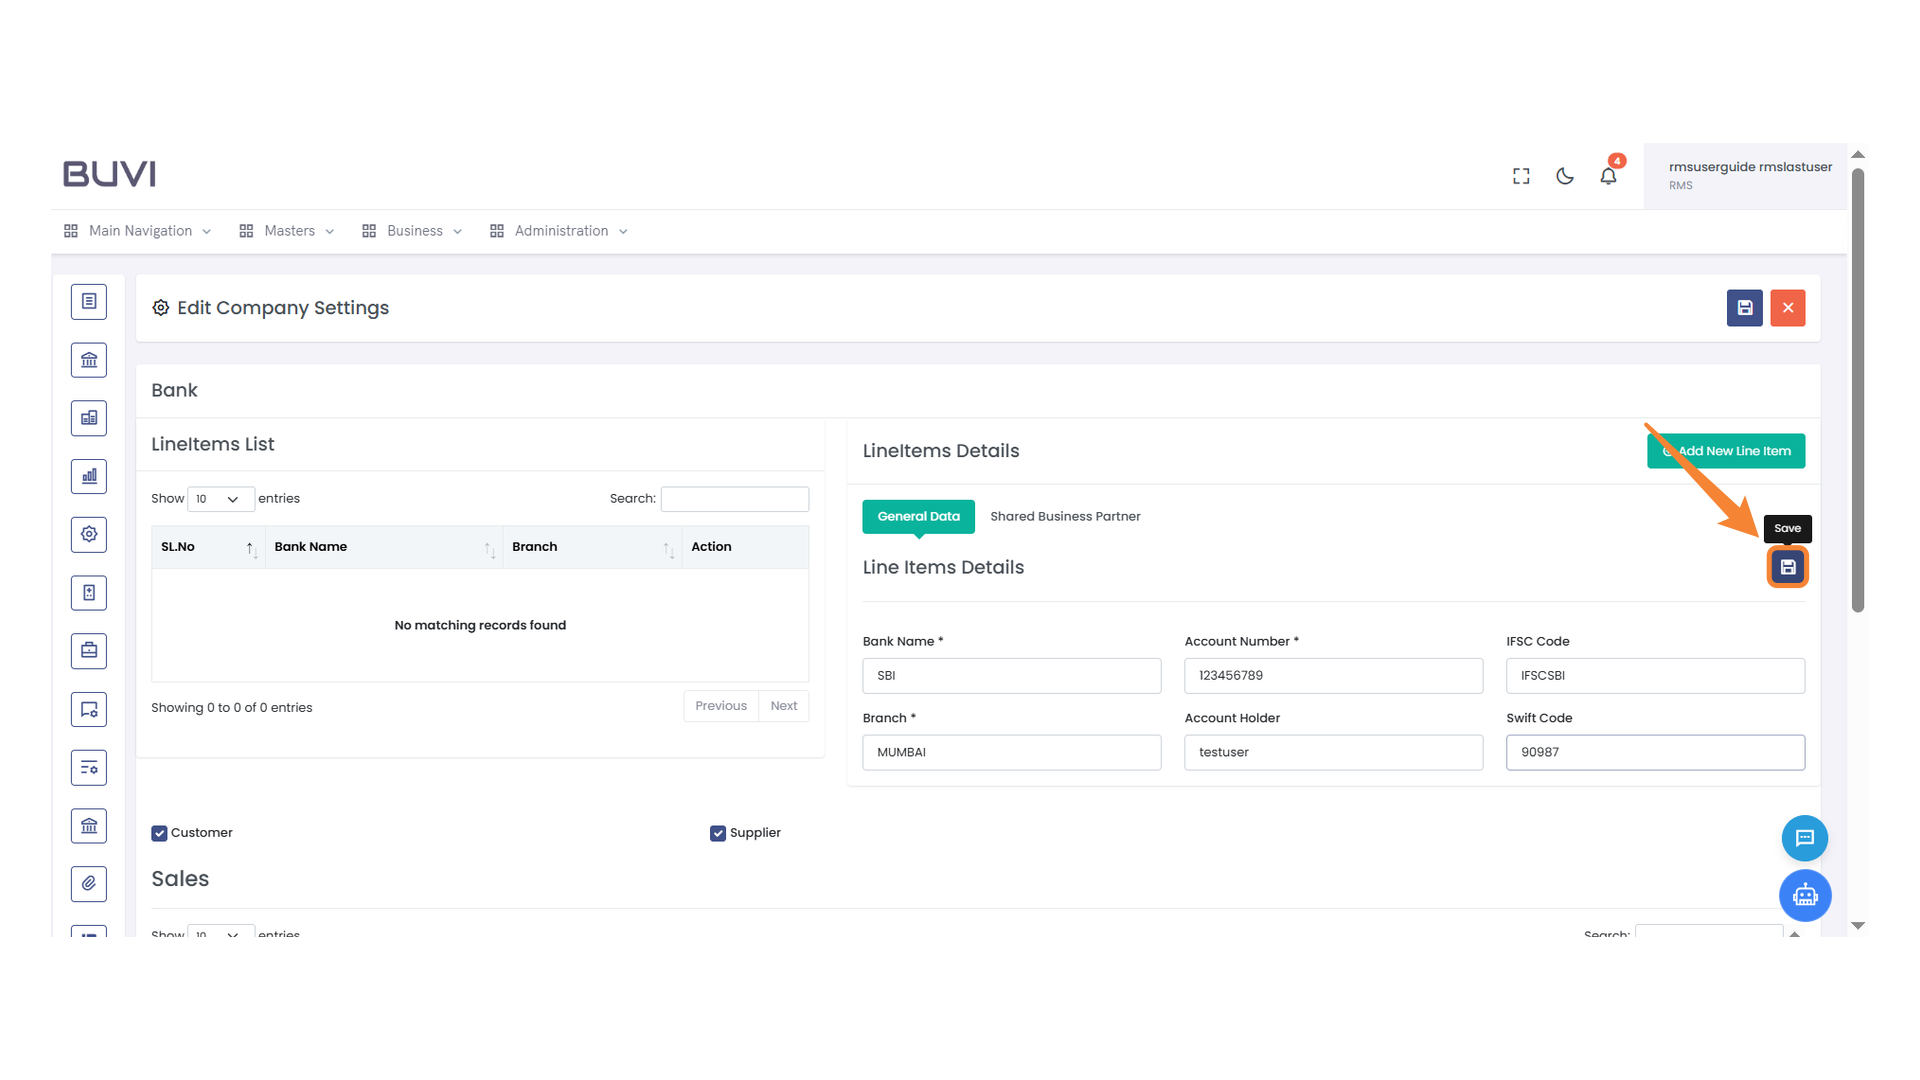Image resolution: width=1920 pixels, height=1080 pixels.
Task: Open the Show entries count dropdown
Action: (219, 499)
